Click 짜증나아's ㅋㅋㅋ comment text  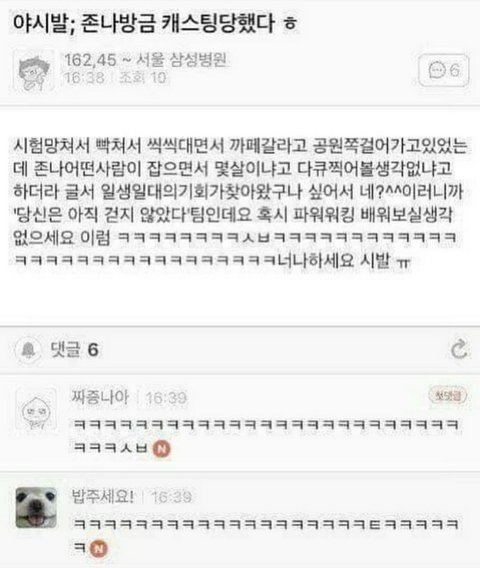click(x=266, y=437)
